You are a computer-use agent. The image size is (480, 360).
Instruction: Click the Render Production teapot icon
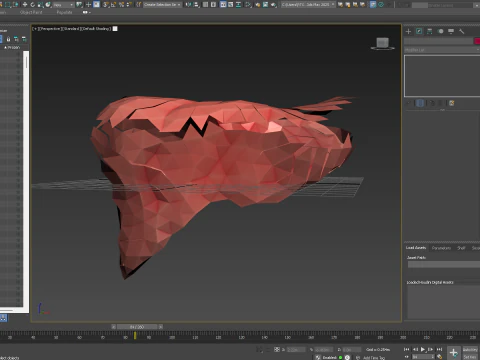coord(273,5)
